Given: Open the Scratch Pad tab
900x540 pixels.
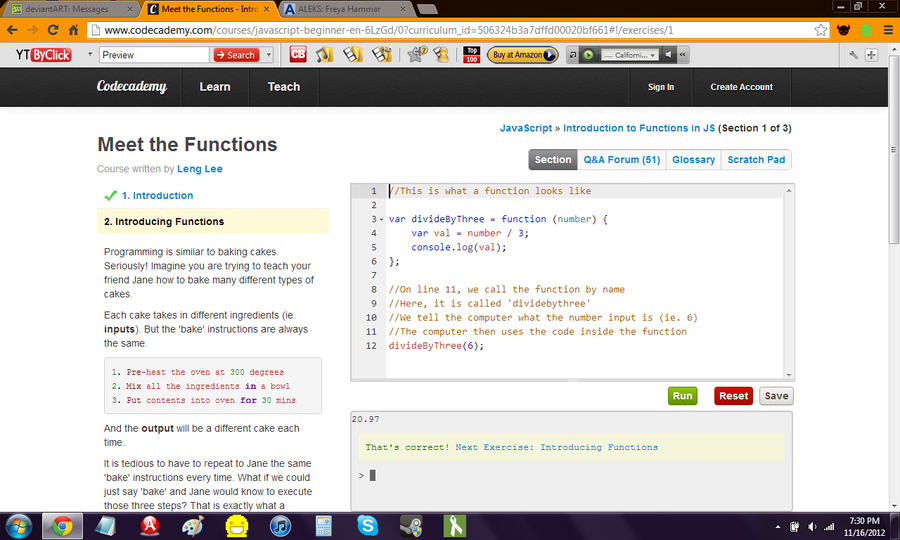Looking at the screenshot, I should [x=756, y=160].
